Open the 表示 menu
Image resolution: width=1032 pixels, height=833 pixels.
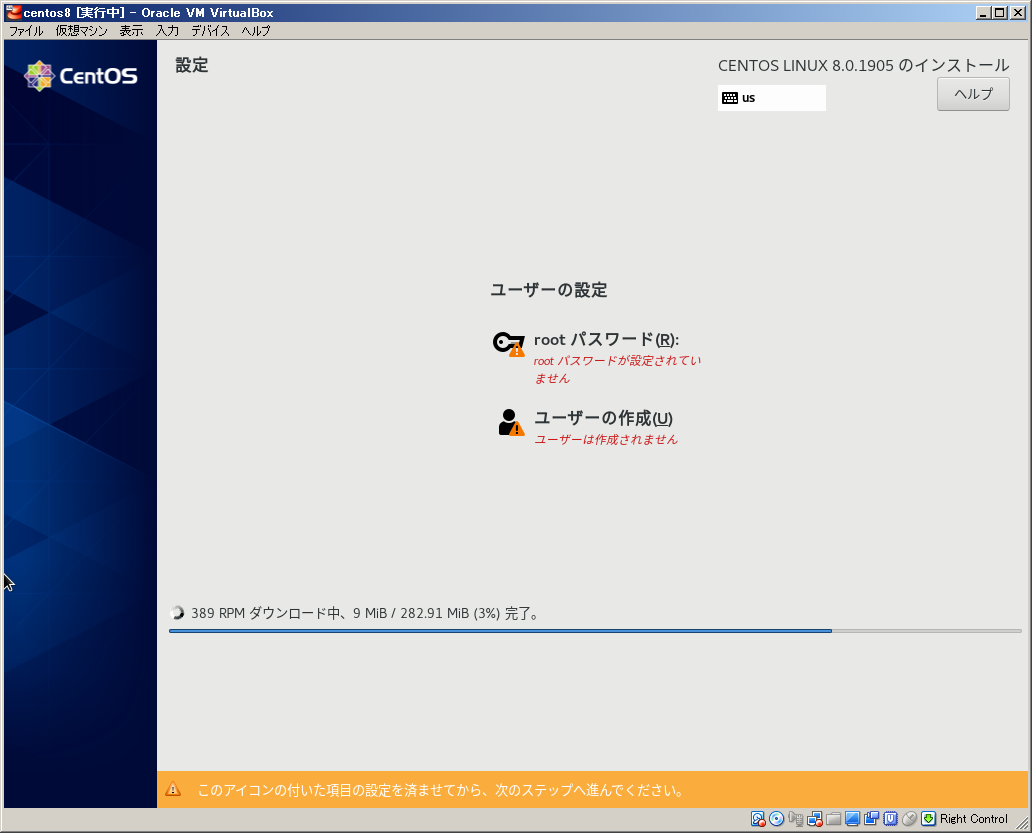coord(131,31)
